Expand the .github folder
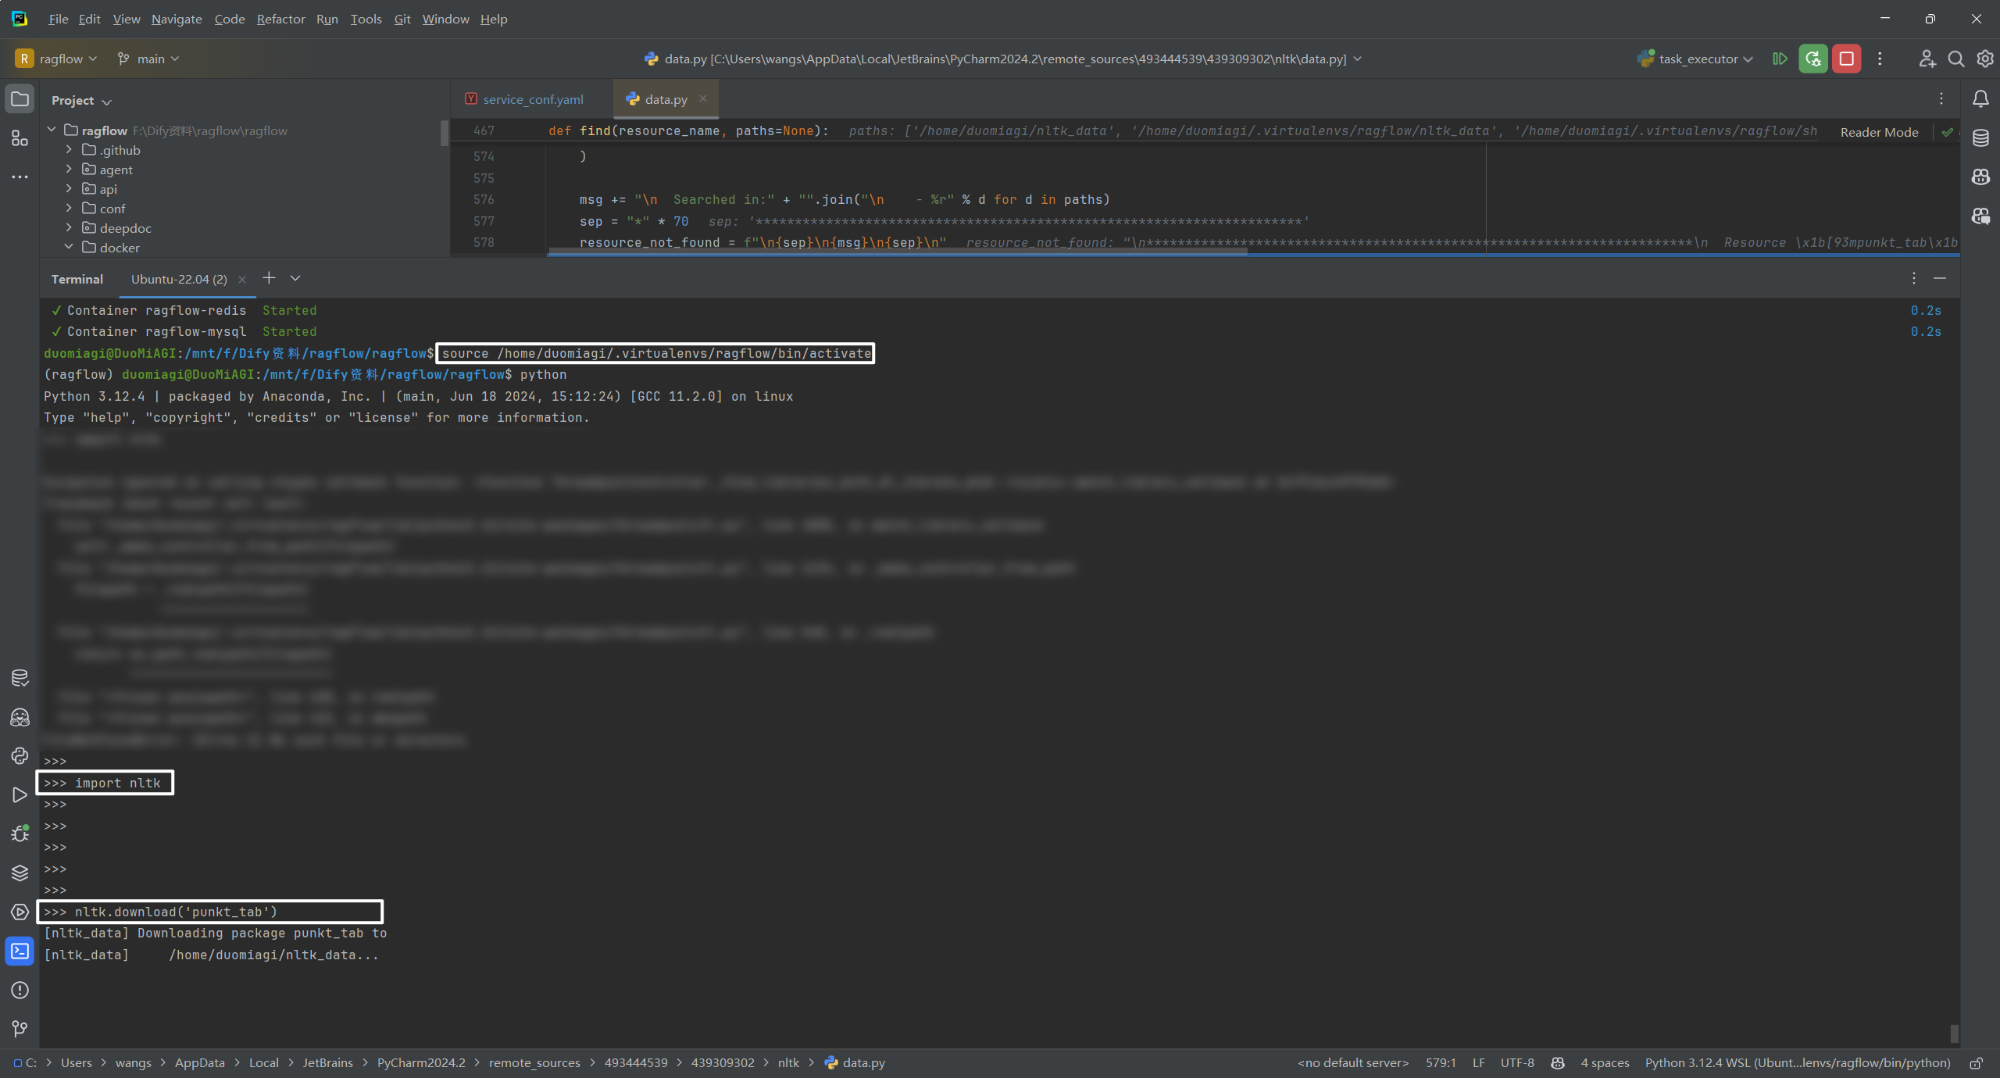The height and width of the screenshot is (1078, 2000). (69, 150)
